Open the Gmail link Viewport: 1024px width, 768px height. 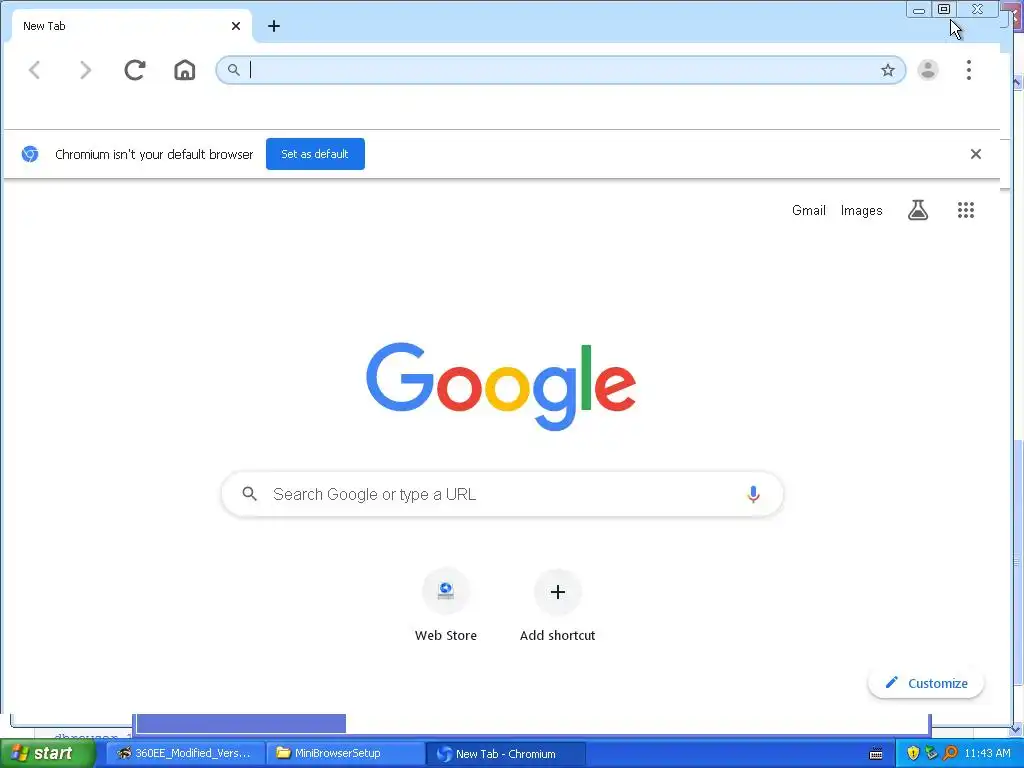[808, 210]
